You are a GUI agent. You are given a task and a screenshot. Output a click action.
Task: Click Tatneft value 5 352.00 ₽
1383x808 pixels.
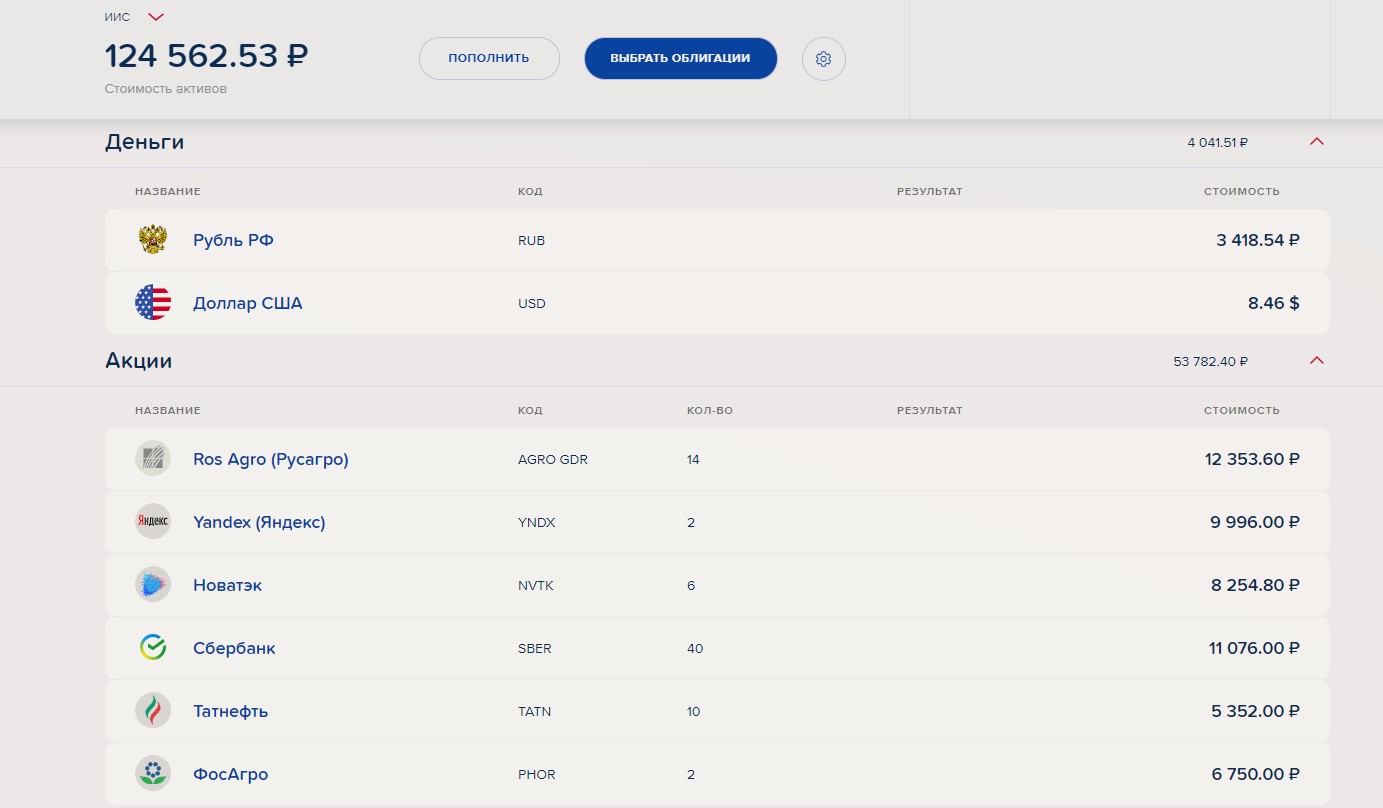1256,711
